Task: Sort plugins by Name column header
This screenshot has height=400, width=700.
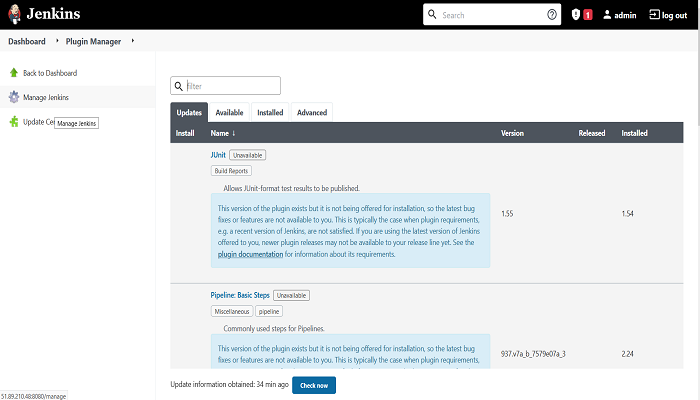Action: tap(220, 133)
